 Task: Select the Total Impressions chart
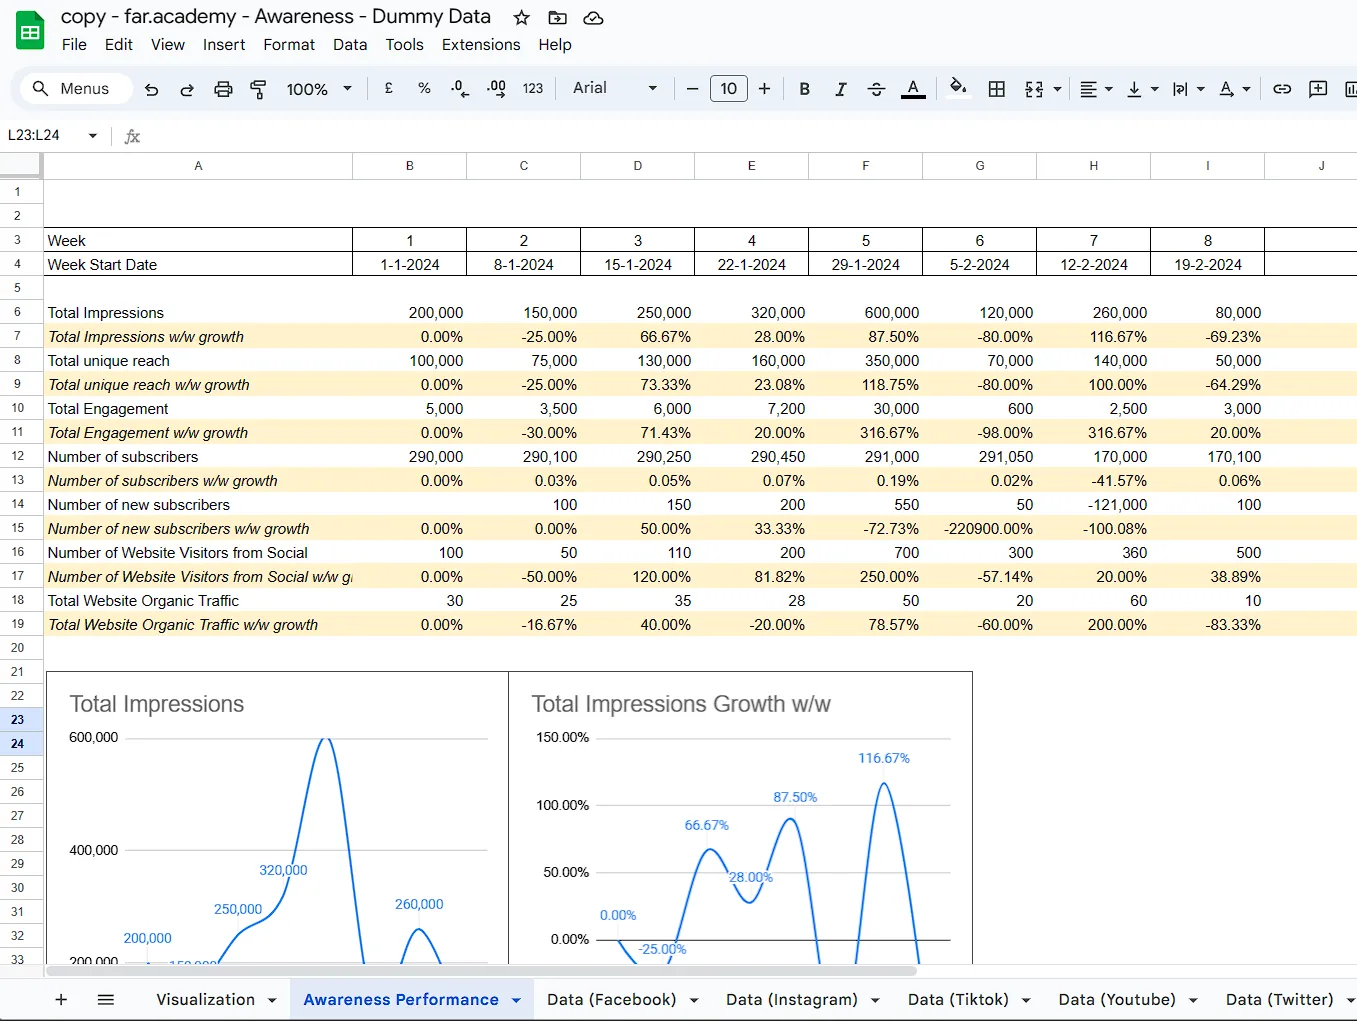[x=277, y=818]
